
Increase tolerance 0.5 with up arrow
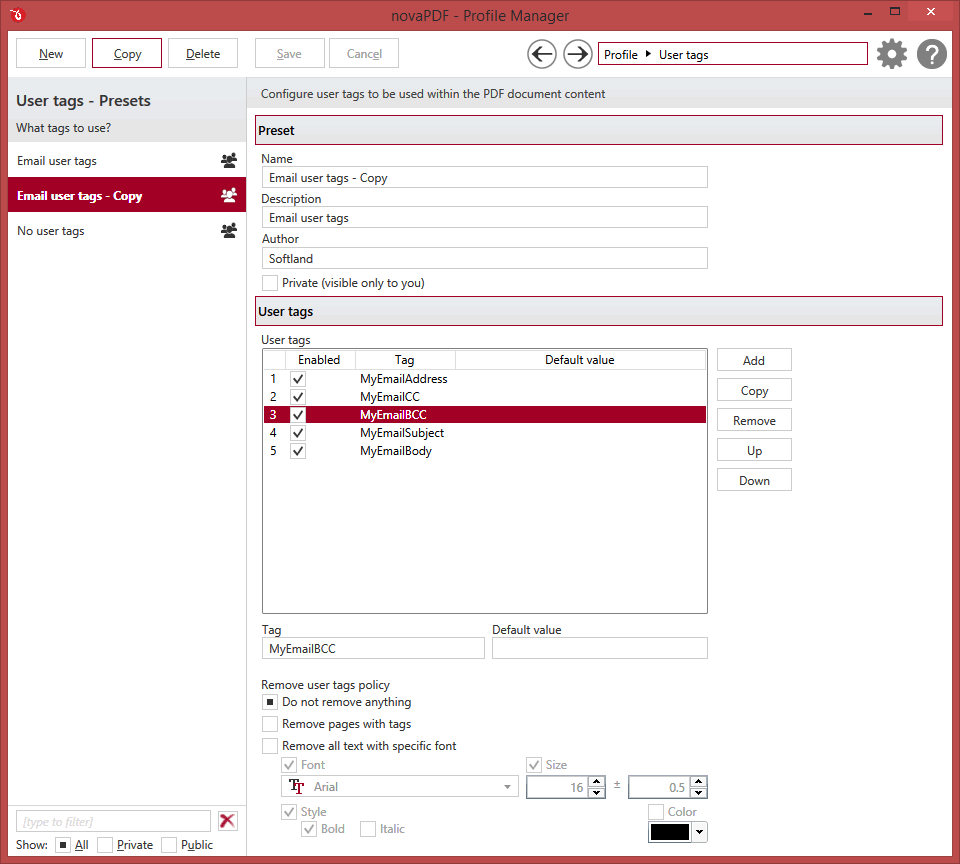[699, 781]
